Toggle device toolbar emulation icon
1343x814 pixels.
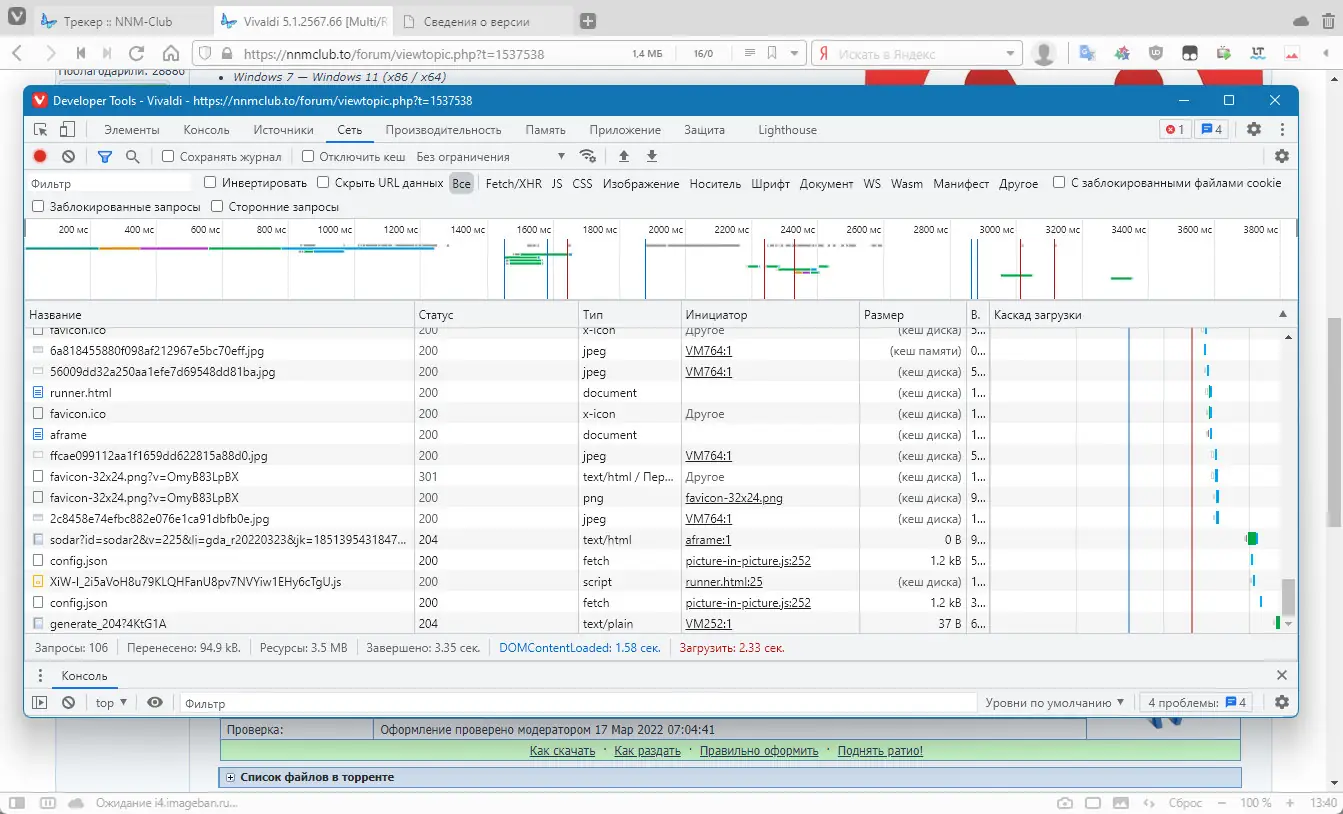point(67,130)
